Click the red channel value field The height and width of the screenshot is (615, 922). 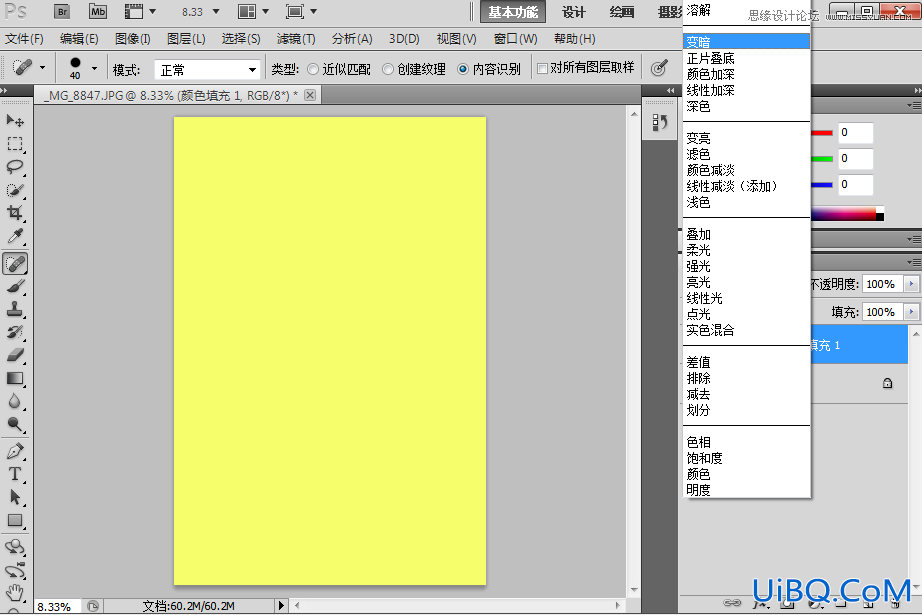point(856,133)
